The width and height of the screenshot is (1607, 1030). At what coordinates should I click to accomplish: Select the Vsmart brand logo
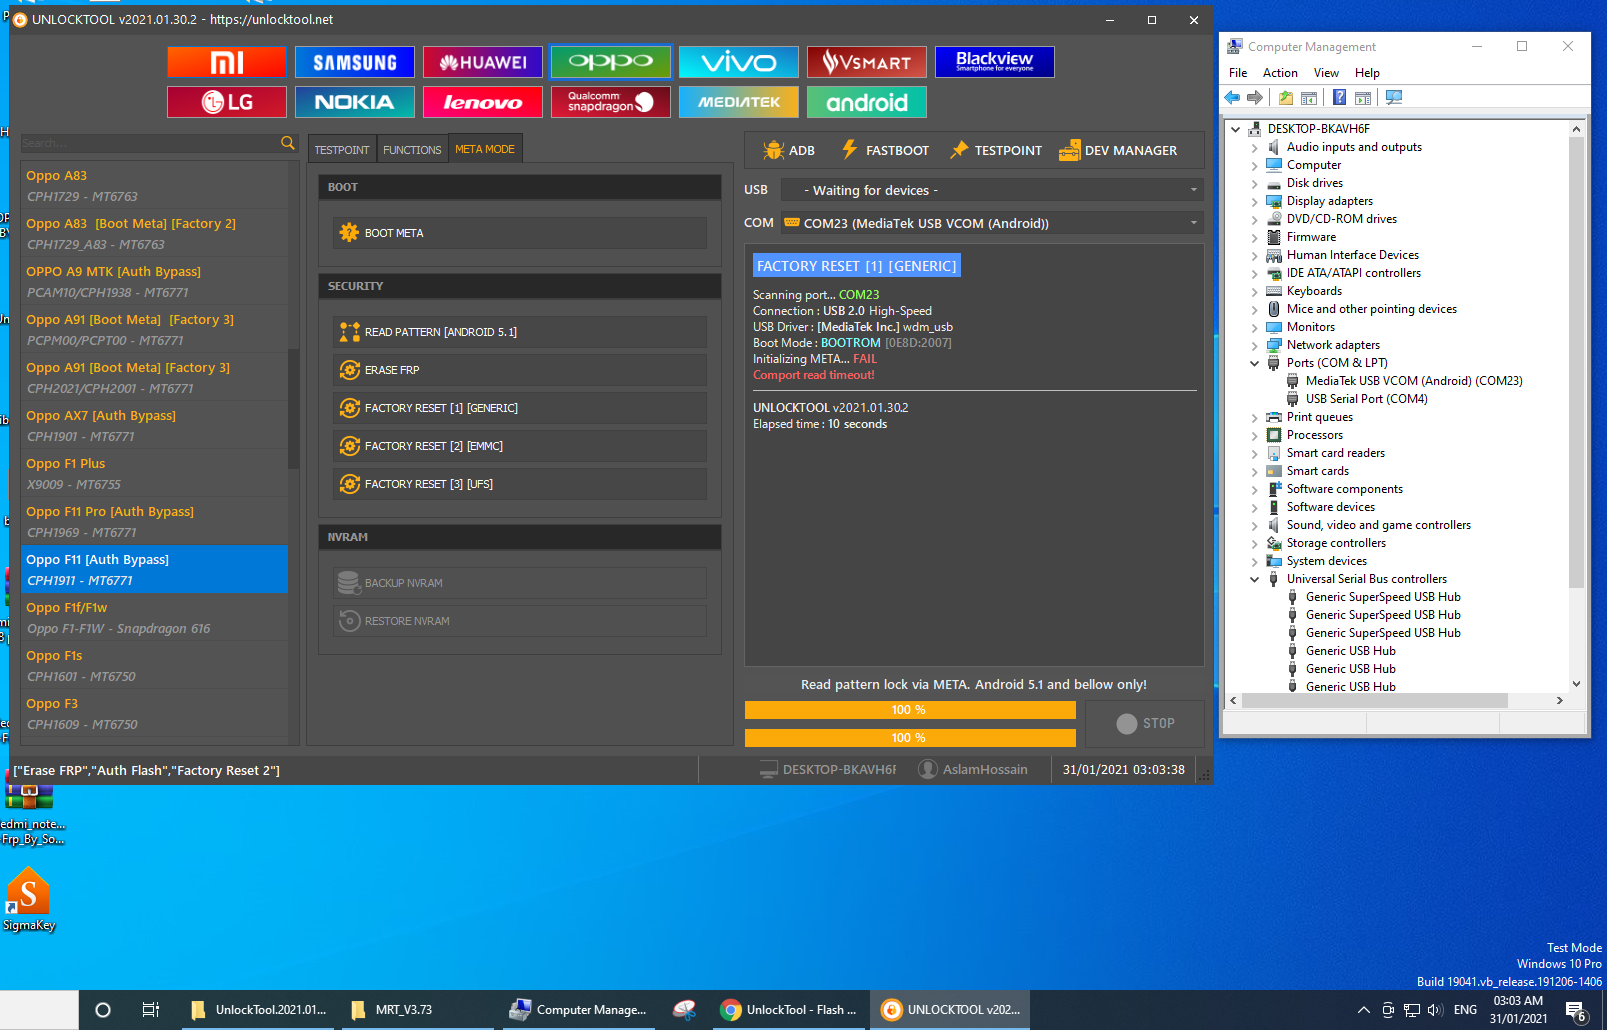867,62
